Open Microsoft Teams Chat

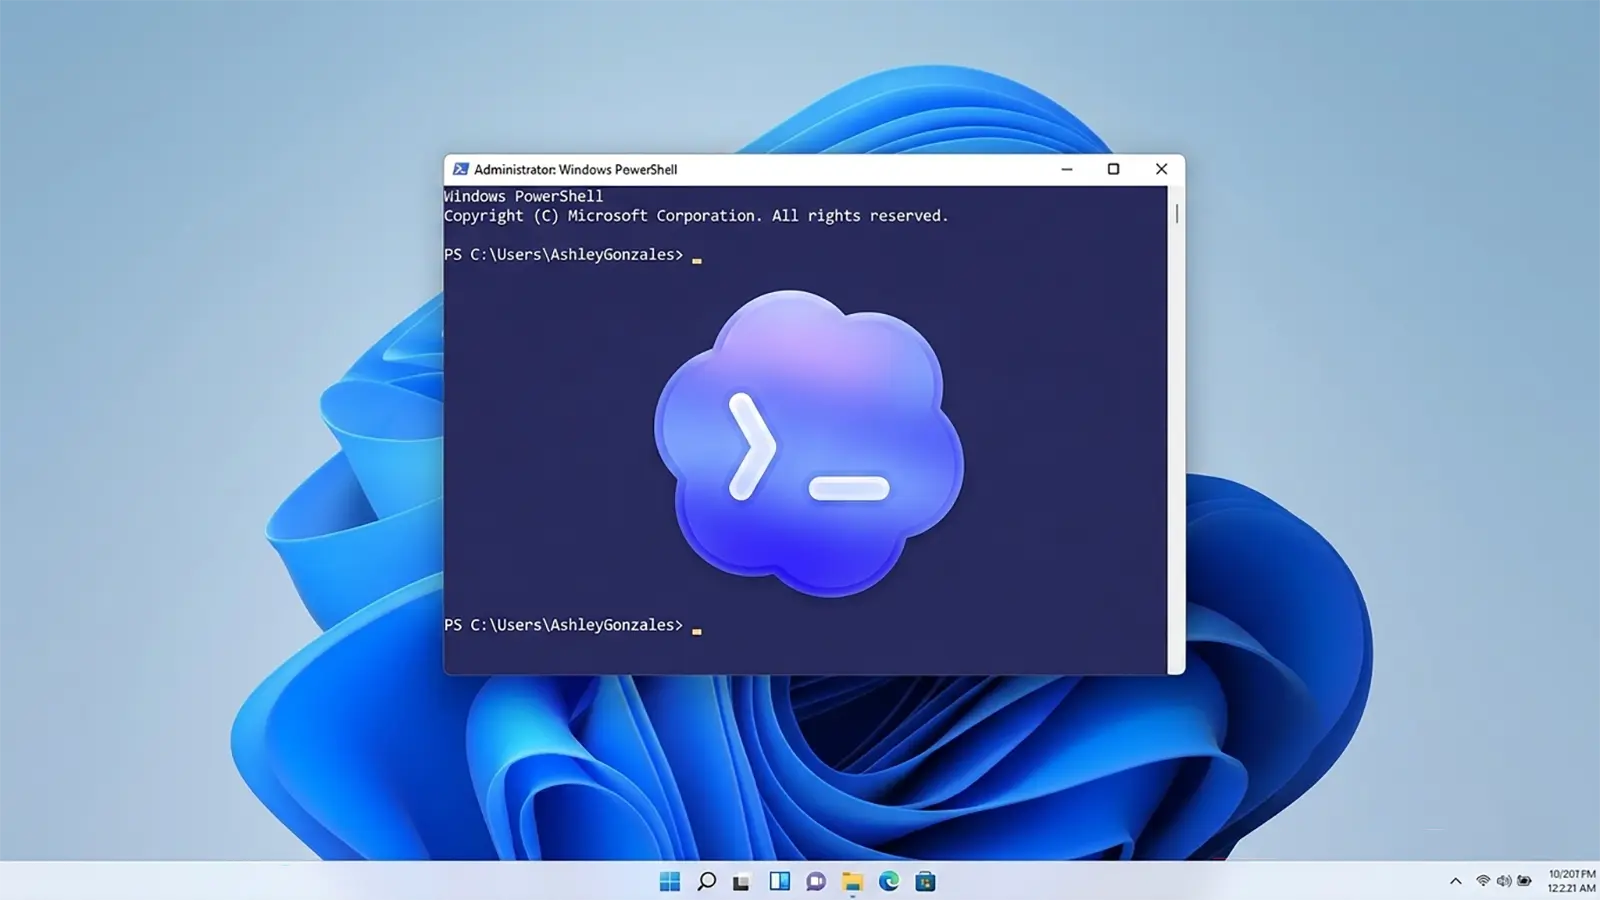click(x=813, y=881)
